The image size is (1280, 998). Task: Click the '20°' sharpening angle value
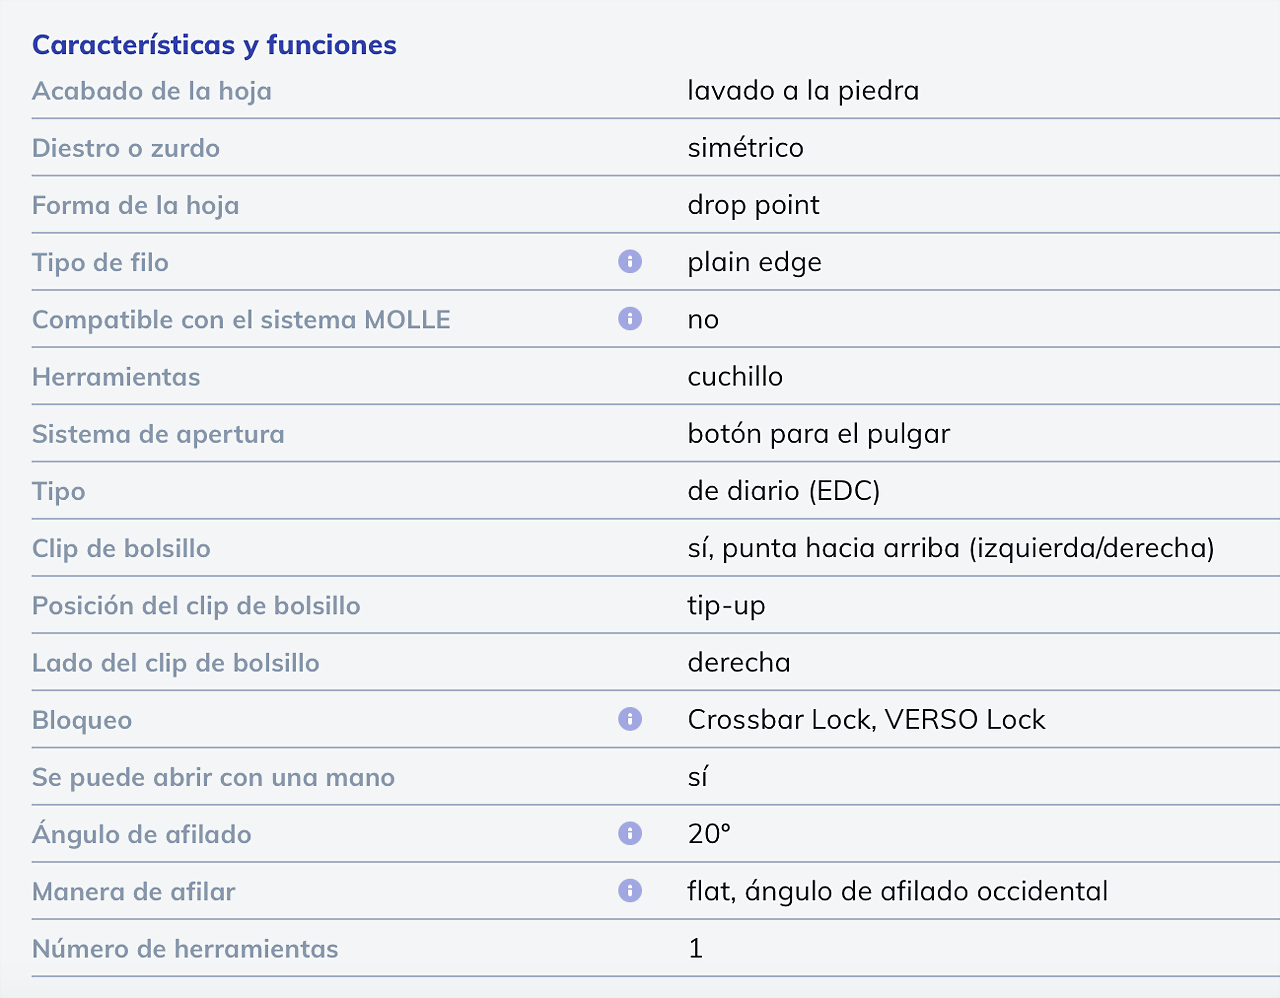(709, 834)
